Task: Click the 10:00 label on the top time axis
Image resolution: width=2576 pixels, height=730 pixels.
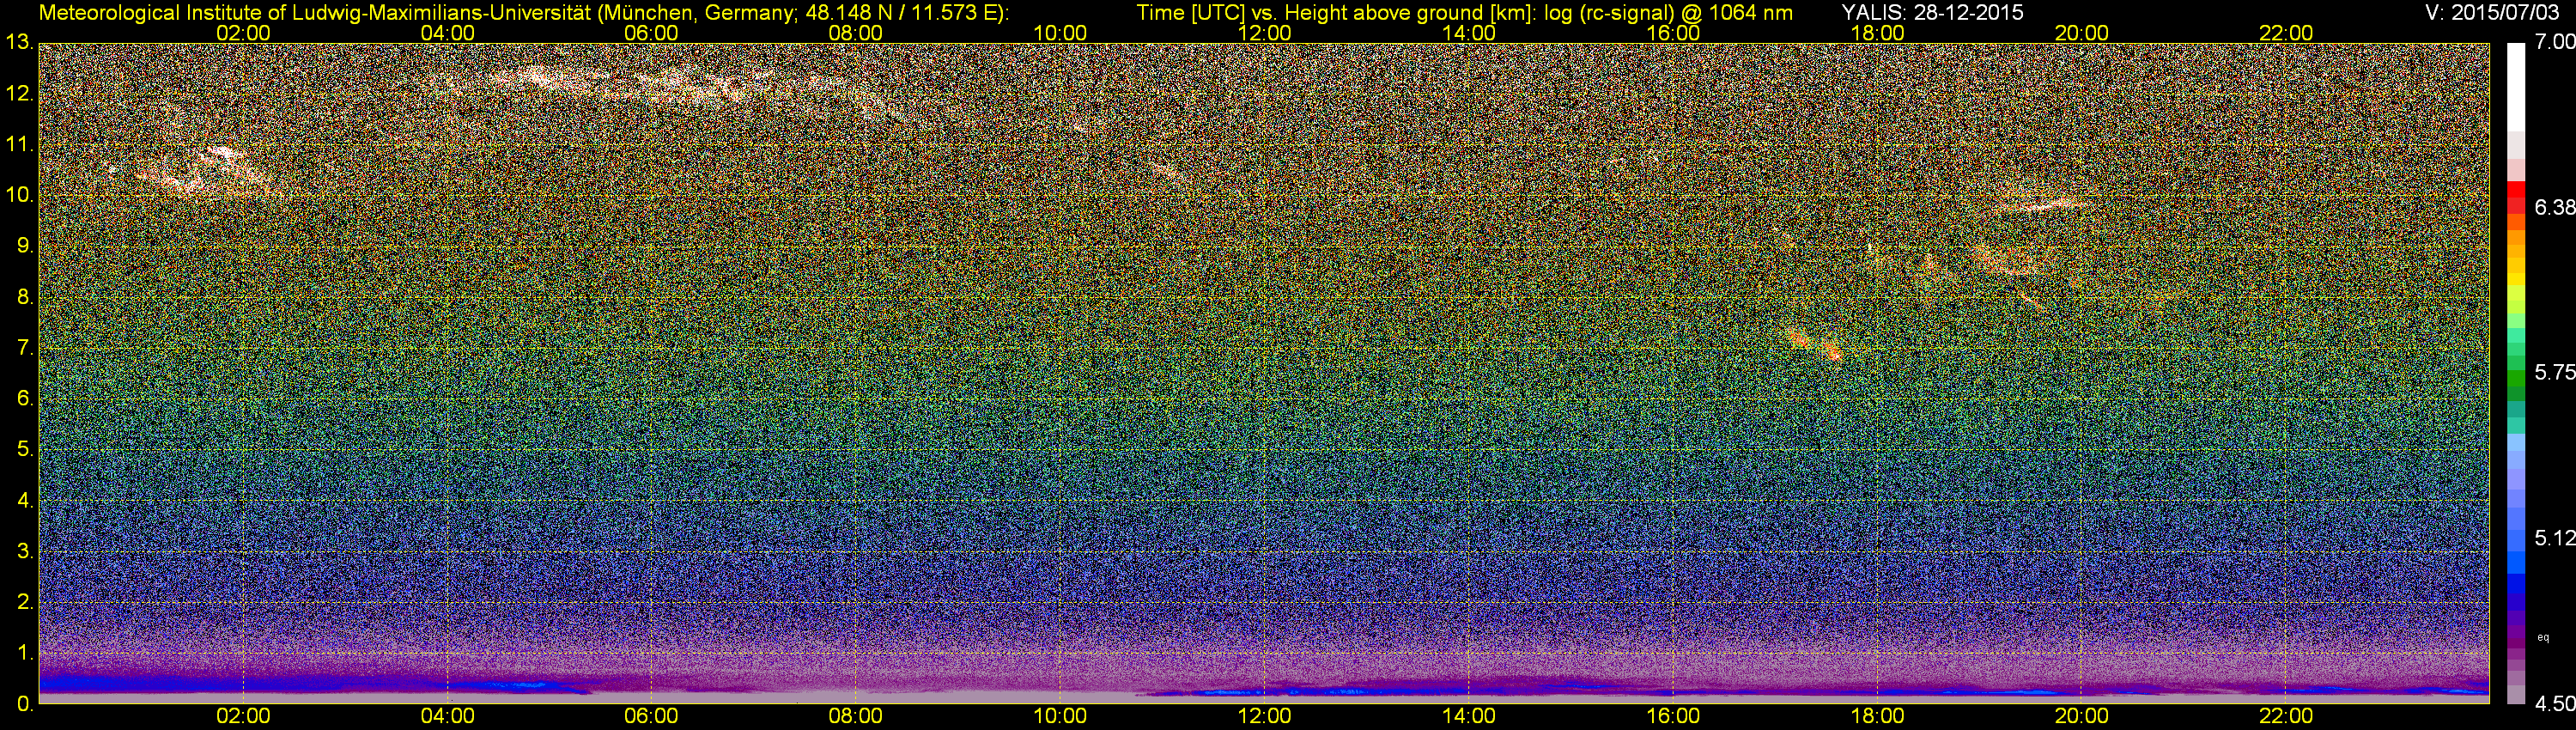Action: (x=1060, y=33)
